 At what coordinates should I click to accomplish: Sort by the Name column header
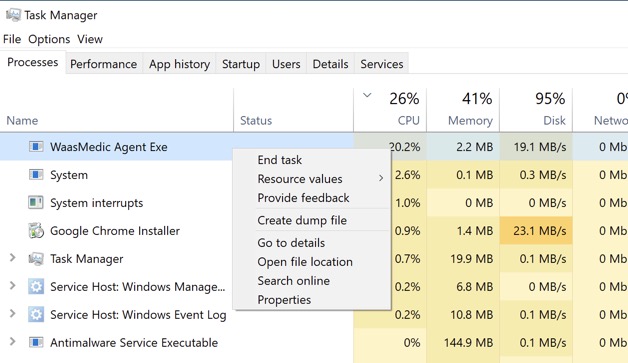pos(22,121)
